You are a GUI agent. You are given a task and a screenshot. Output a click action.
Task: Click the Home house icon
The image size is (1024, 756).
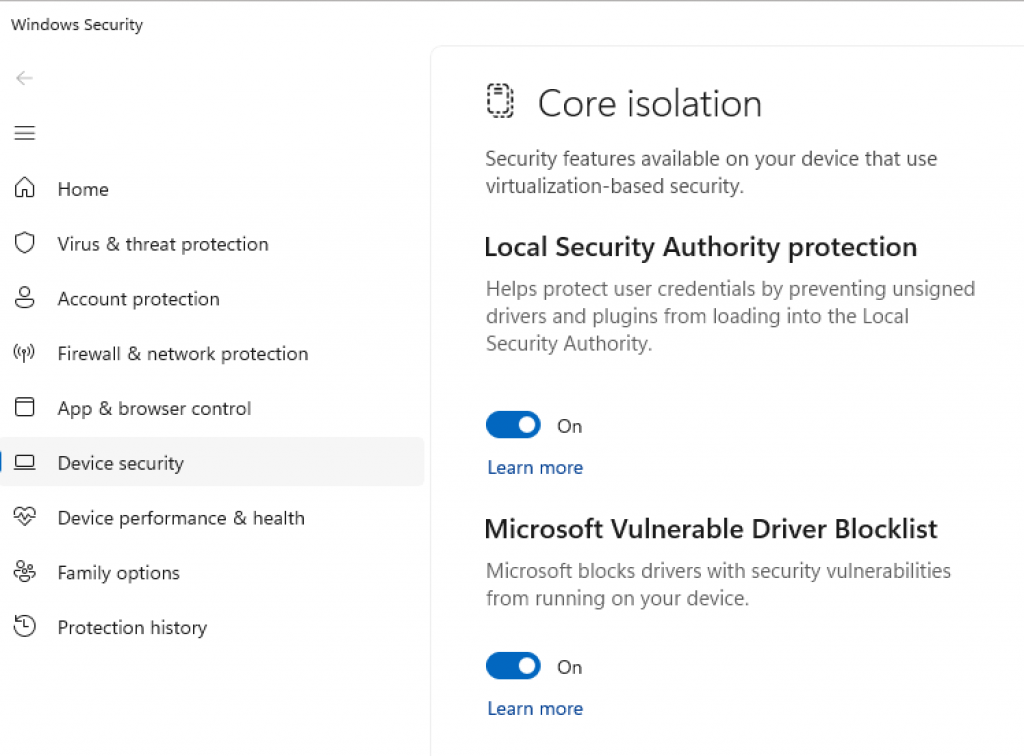(25, 188)
